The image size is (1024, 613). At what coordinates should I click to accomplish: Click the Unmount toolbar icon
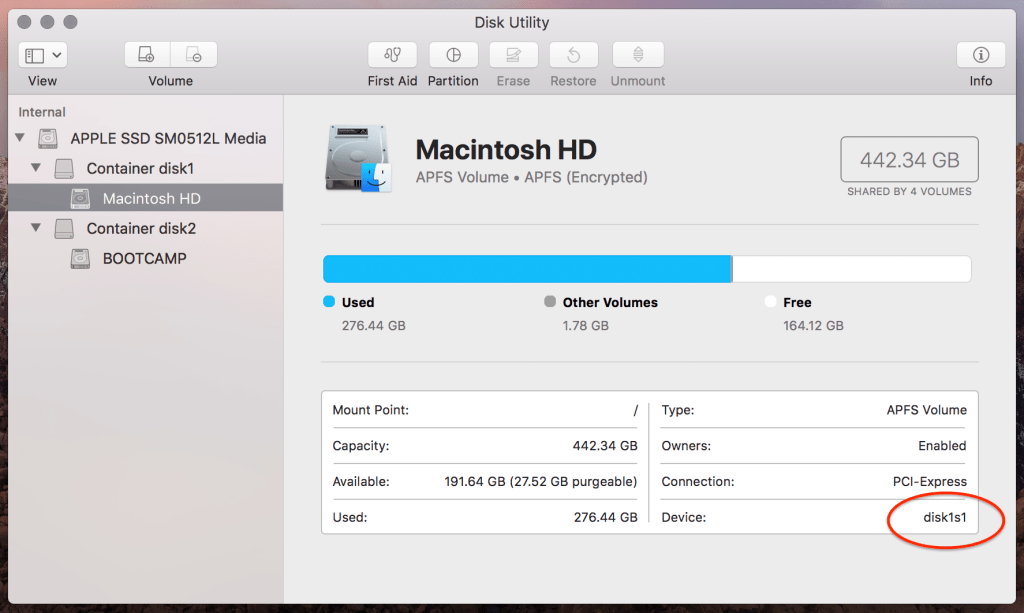pos(638,55)
